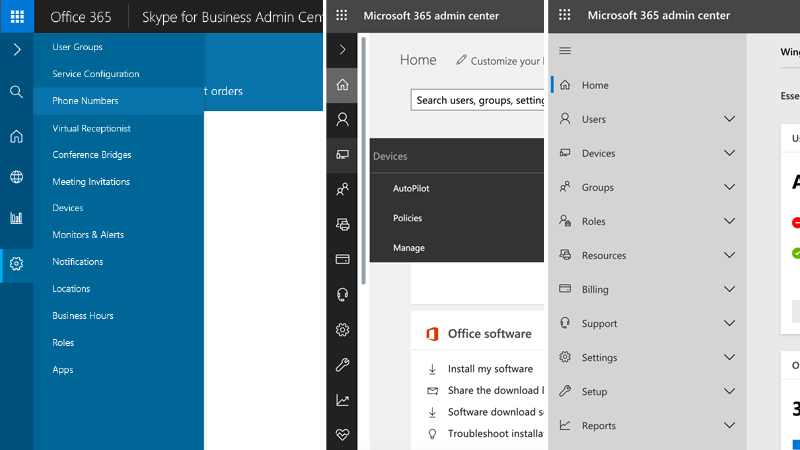The width and height of the screenshot is (800, 450).
Task: Click the Reports chart icon in dark rail
Action: tap(342, 400)
